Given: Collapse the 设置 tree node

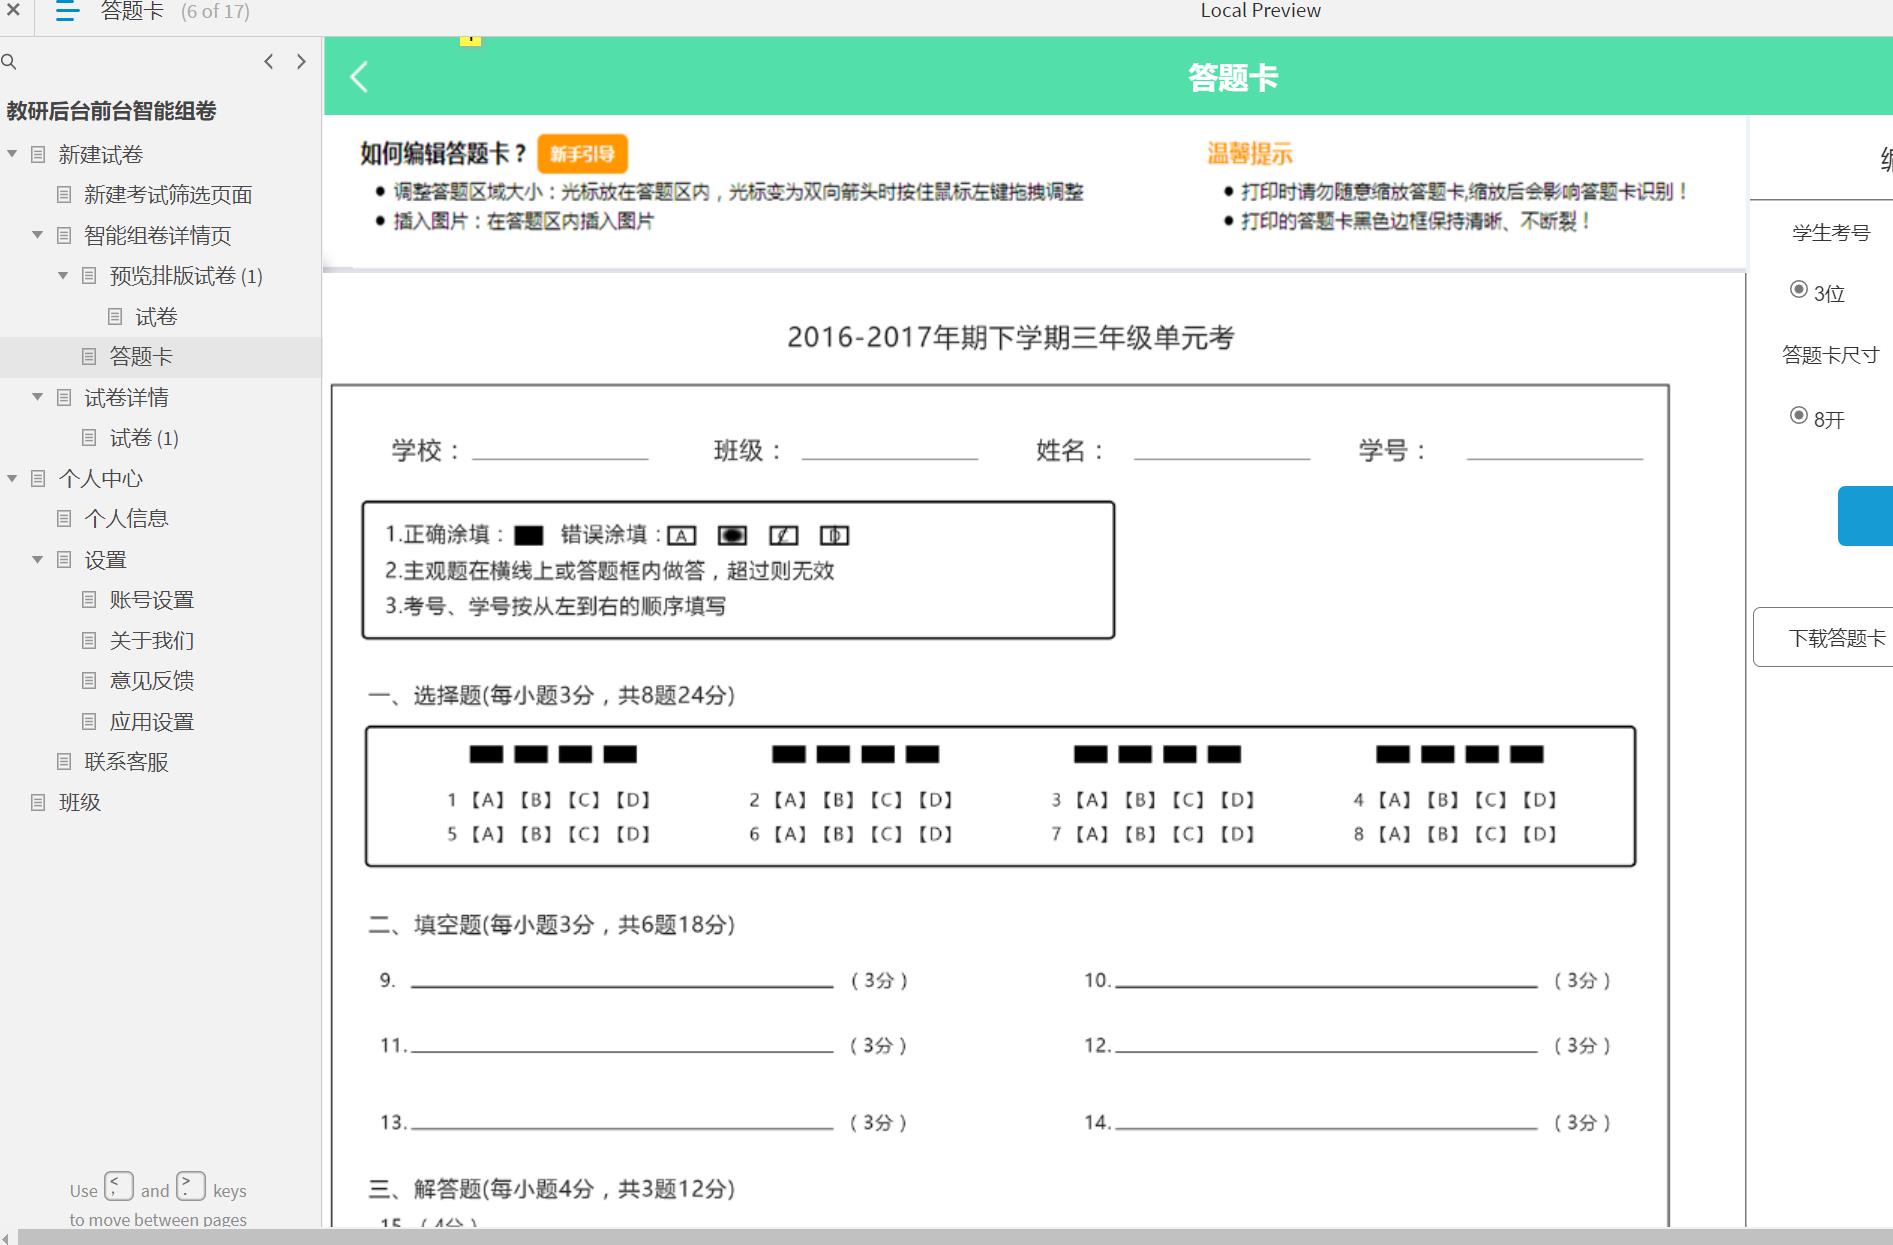Looking at the screenshot, I should pos(38,559).
